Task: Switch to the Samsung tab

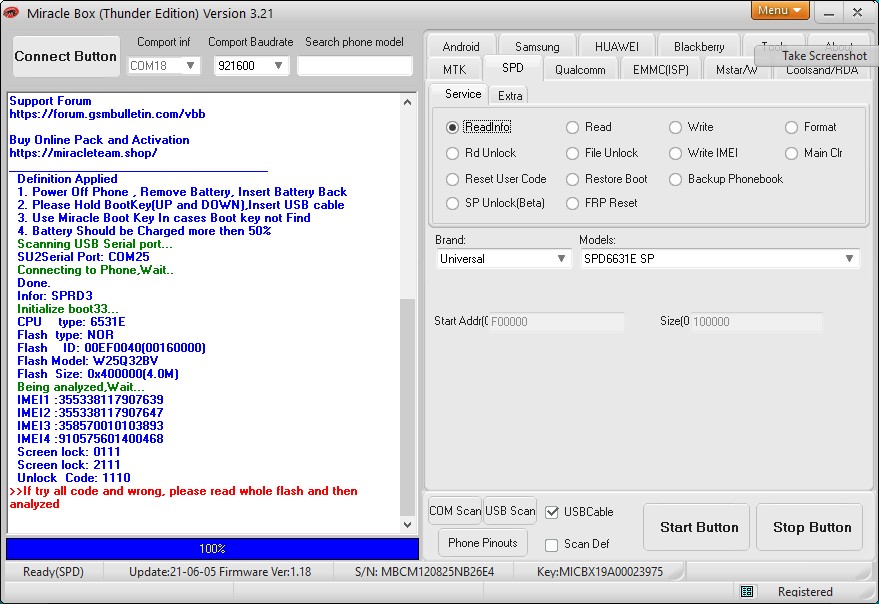Action: click(537, 47)
